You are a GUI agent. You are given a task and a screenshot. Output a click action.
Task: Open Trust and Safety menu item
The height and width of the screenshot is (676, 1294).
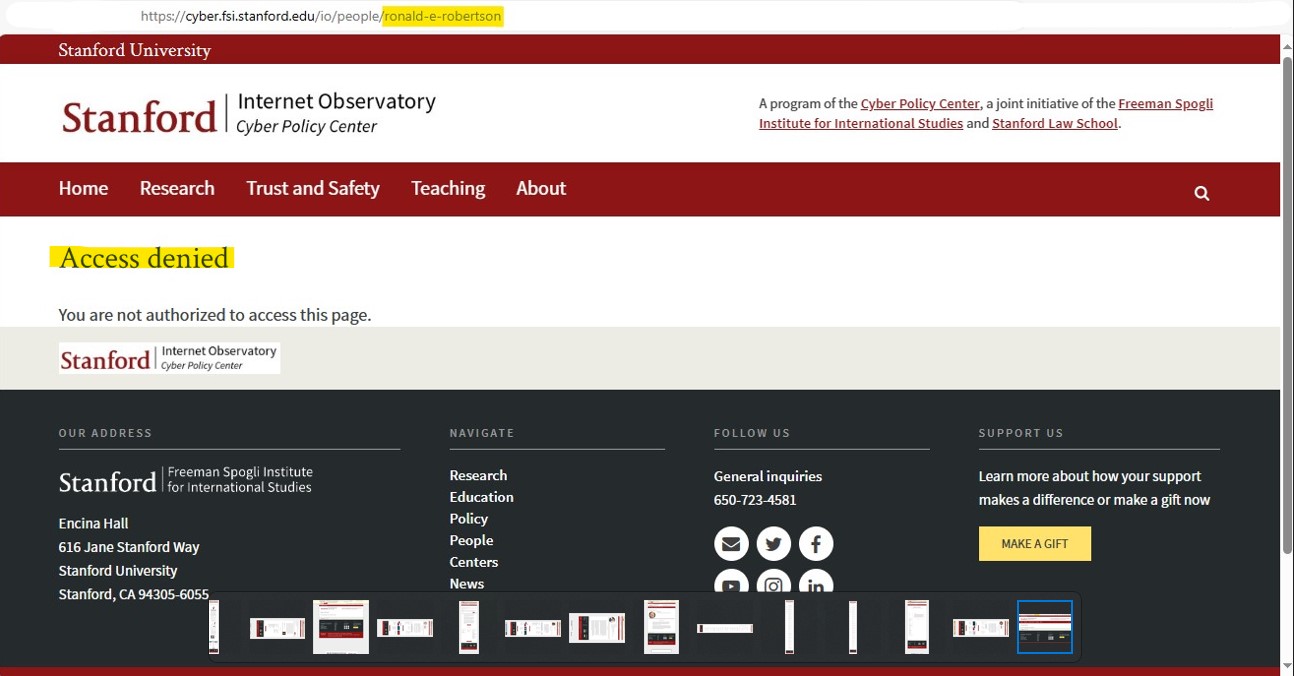click(x=313, y=188)
